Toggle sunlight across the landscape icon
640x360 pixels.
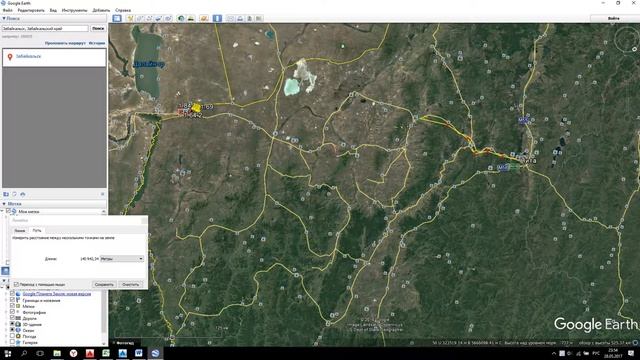(191, 18)
